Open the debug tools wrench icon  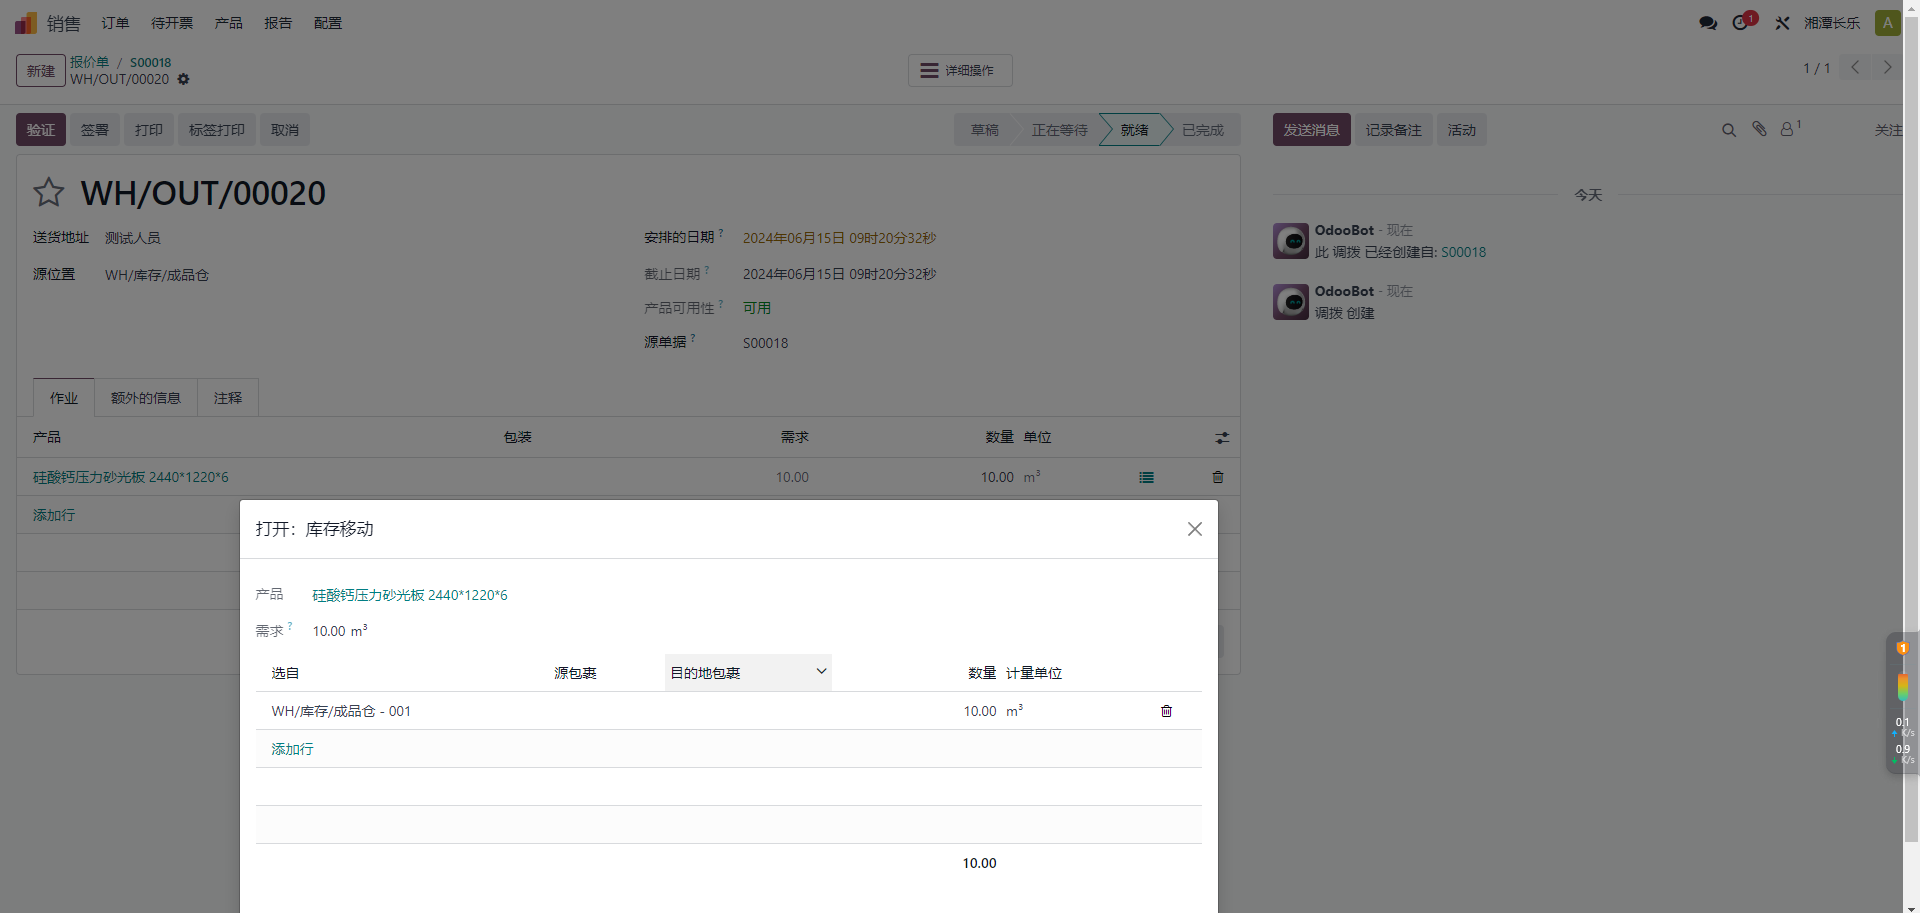1782,23
